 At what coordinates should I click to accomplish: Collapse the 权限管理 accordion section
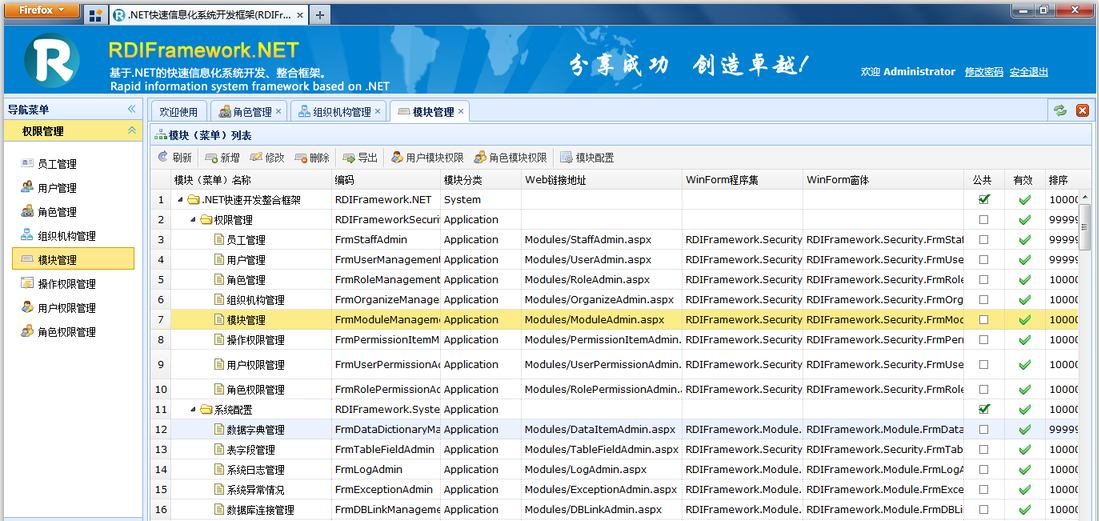(x=131, y=130)
